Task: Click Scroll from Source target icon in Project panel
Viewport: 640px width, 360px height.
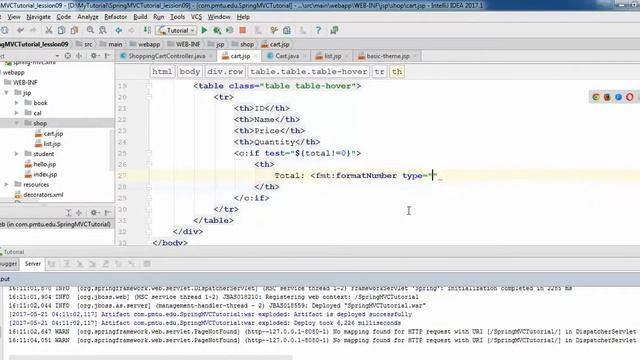Action: coord(68,56)
